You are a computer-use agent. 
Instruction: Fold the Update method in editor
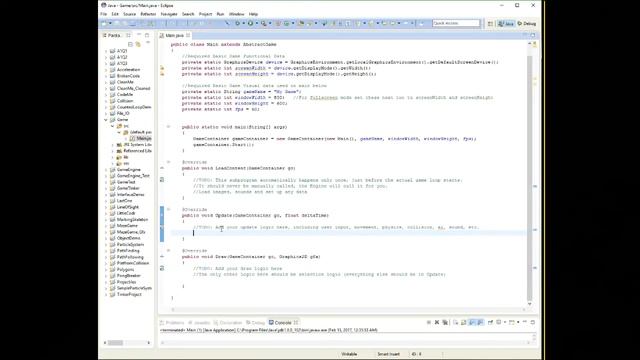pyautogui.click(x=168, y=209)
